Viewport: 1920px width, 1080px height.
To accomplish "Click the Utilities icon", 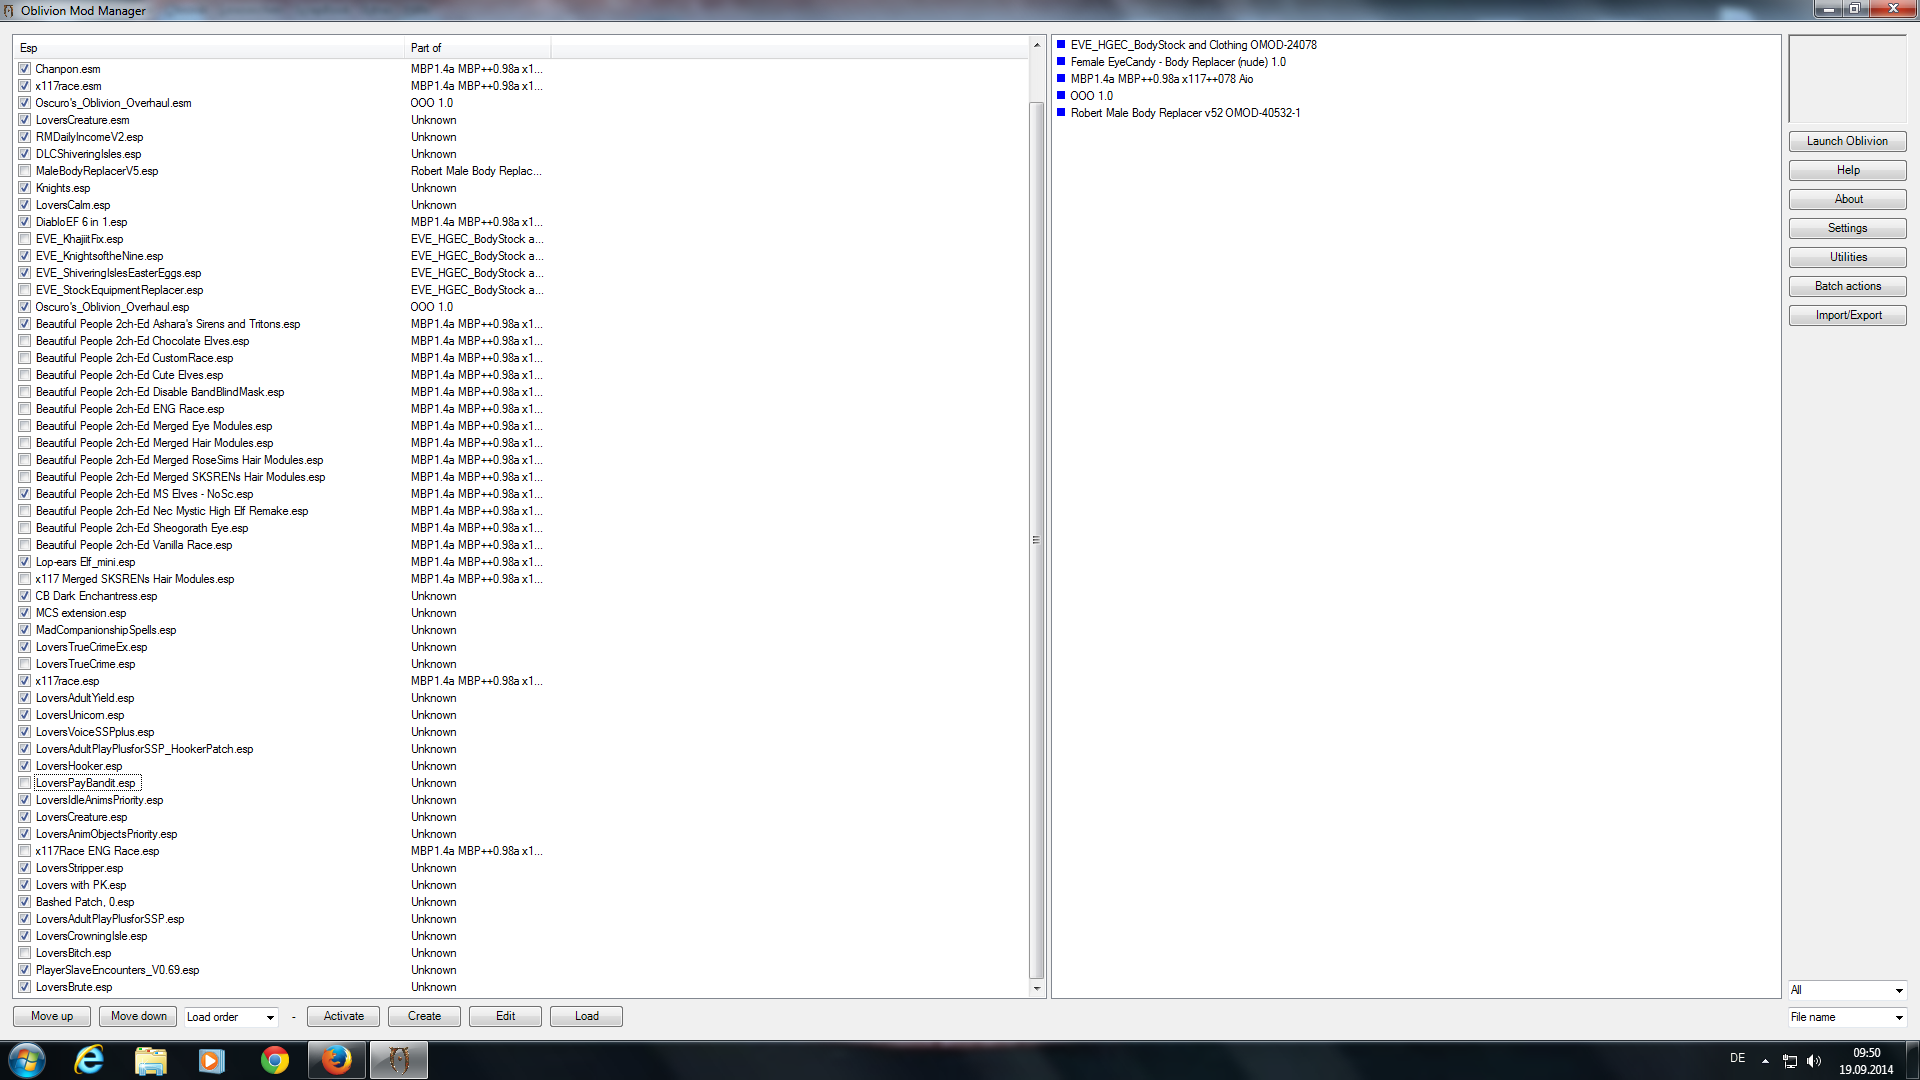I will click(x=1847, y=257).
